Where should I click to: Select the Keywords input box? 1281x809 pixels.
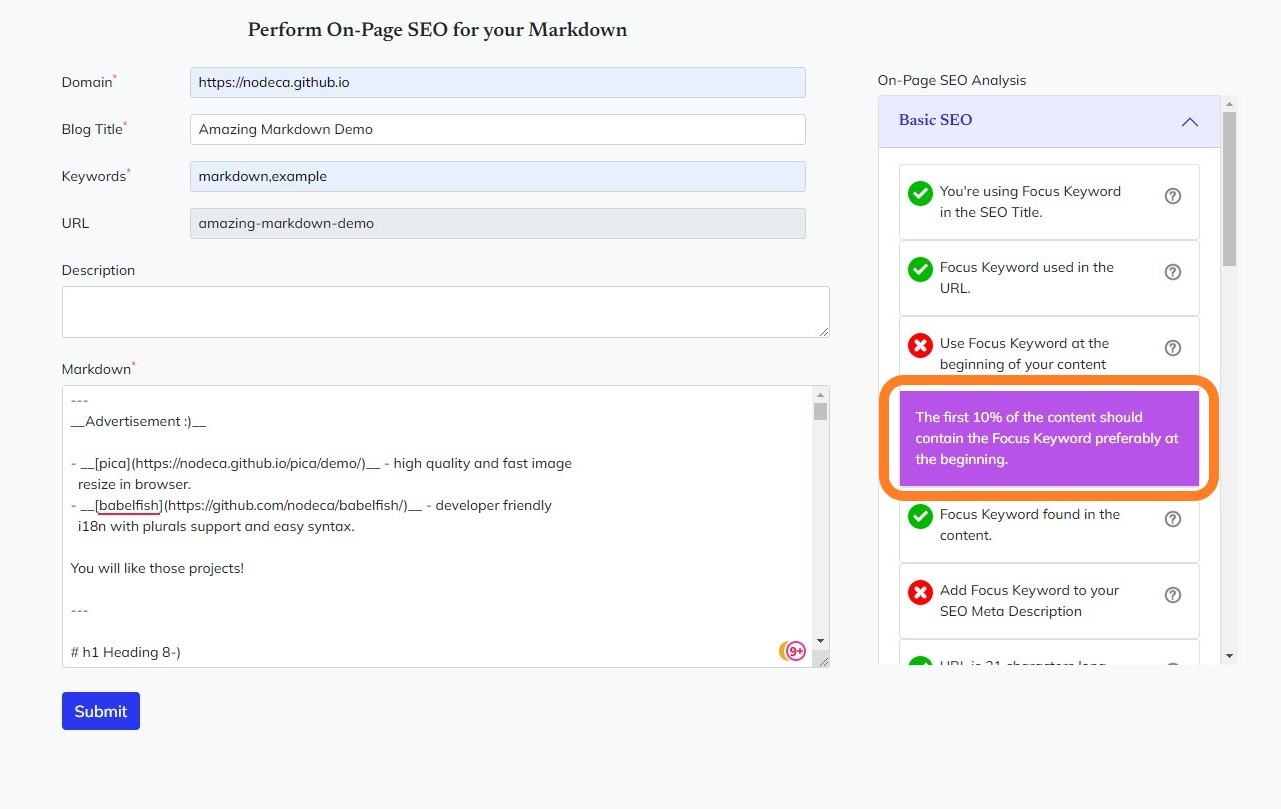(x=497, y=176)
